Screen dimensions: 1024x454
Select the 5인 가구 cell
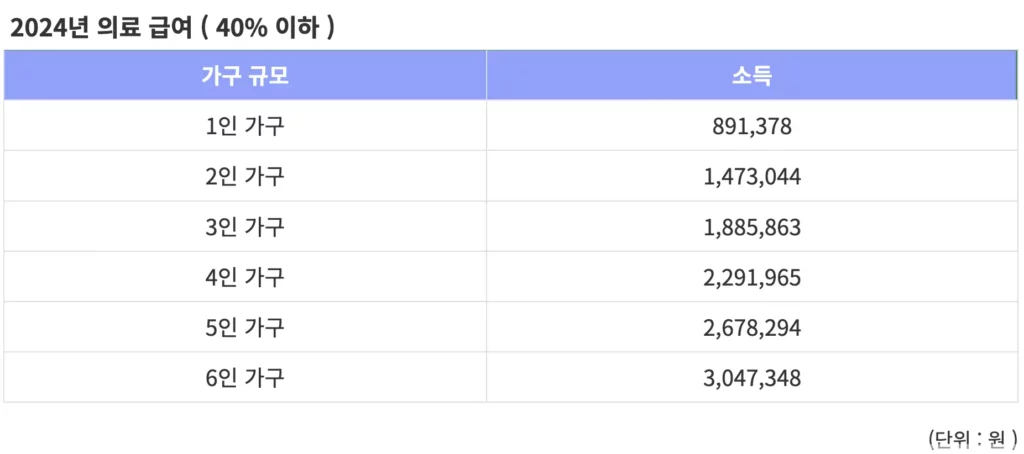point(245,327)
